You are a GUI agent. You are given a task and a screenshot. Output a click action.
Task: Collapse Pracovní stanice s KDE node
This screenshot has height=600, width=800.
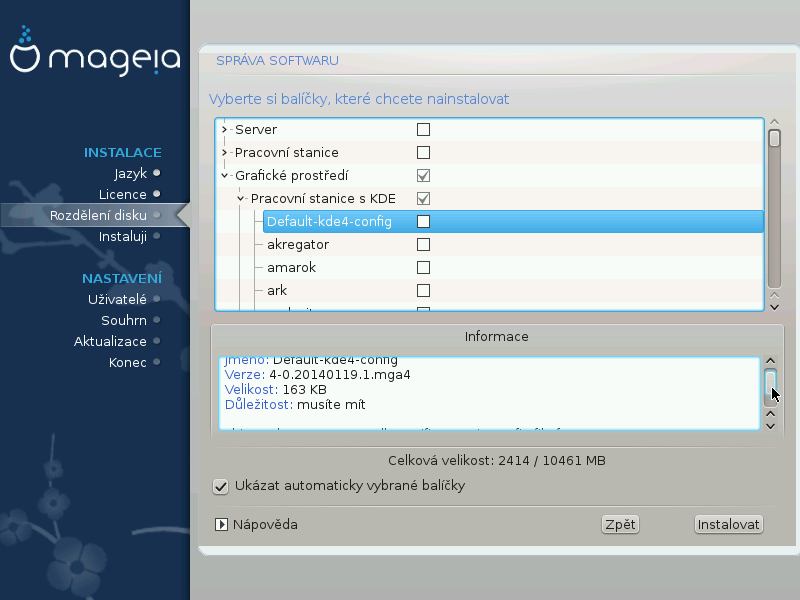tap(241, 199)
